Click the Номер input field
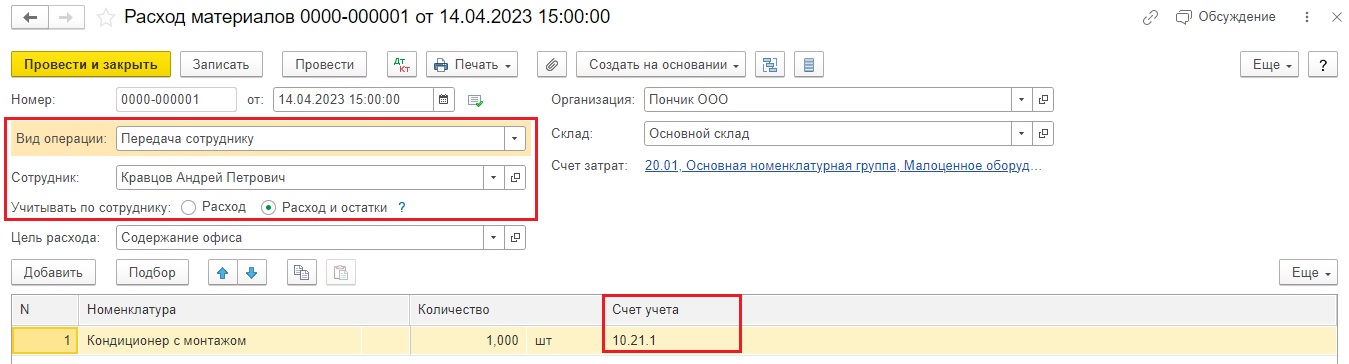The image size is (1349, 364). pyautogui.click(x=176, y=100)
